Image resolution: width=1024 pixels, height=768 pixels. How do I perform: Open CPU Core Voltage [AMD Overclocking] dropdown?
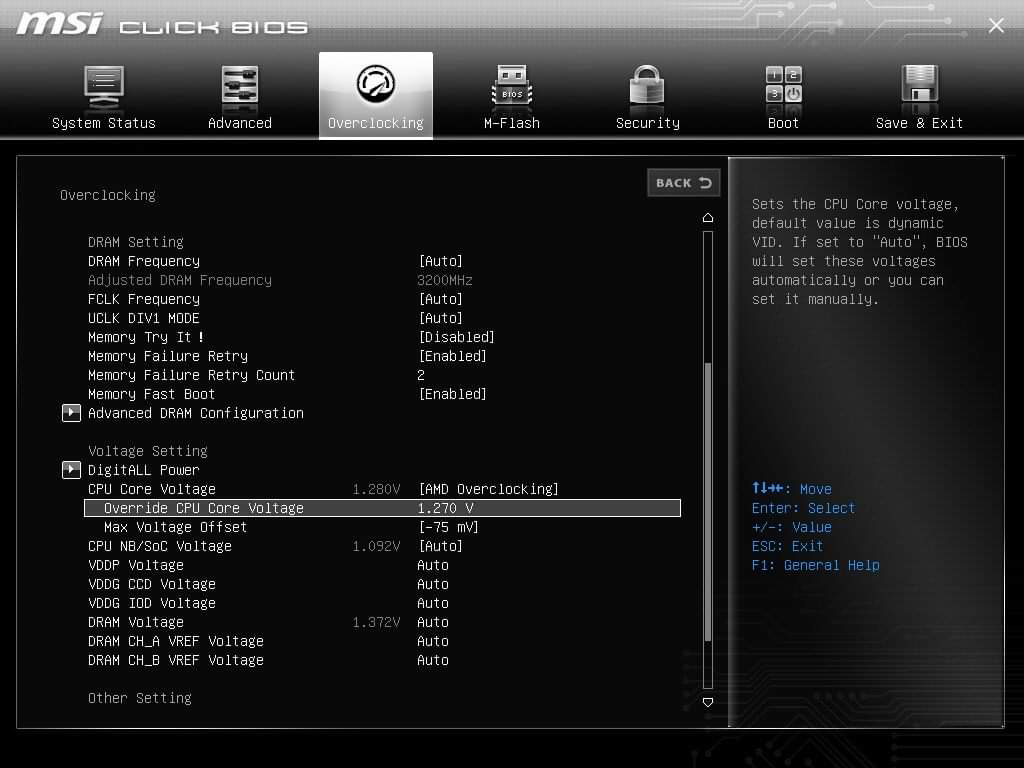(x=488, y=489)
